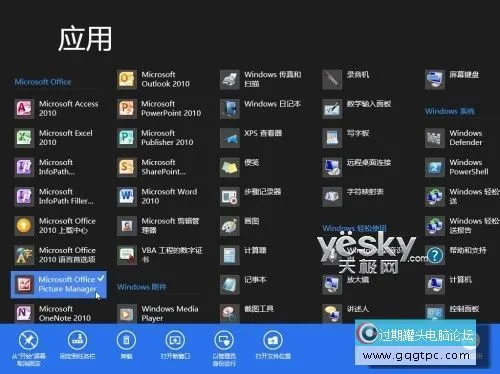Open Windows 日记本 tile
Screen dimensions: 500x374
(x=261, y=109)
